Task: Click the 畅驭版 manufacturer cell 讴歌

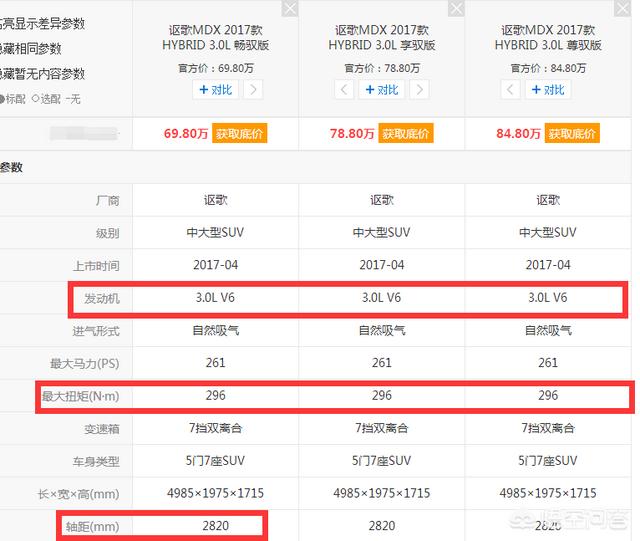Action: tap(216, 200)
